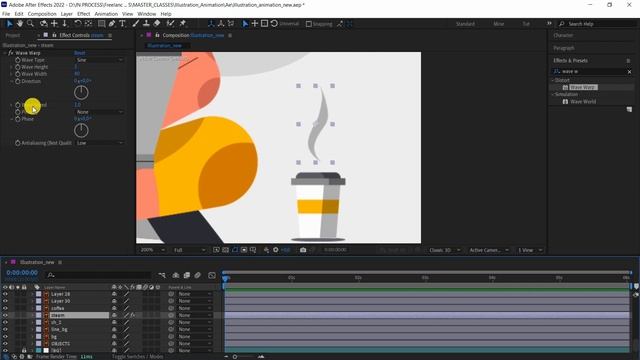The height and width of the screenshot is (360, 640).
Task: Hide the steam layer with eye icon
Action: [x=5, y=315]
